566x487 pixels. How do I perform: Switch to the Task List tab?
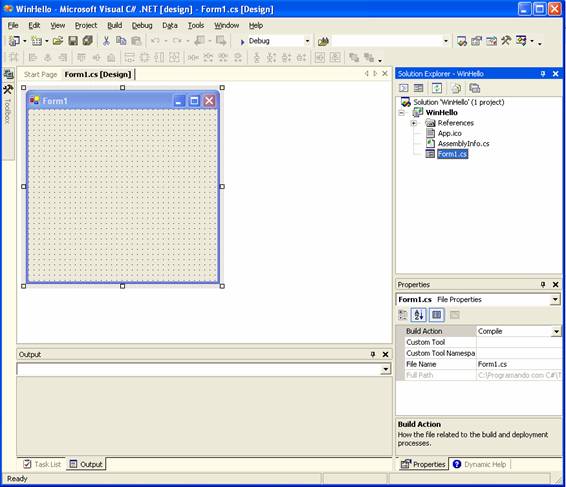pyautogui.click(x=42, y=464)
